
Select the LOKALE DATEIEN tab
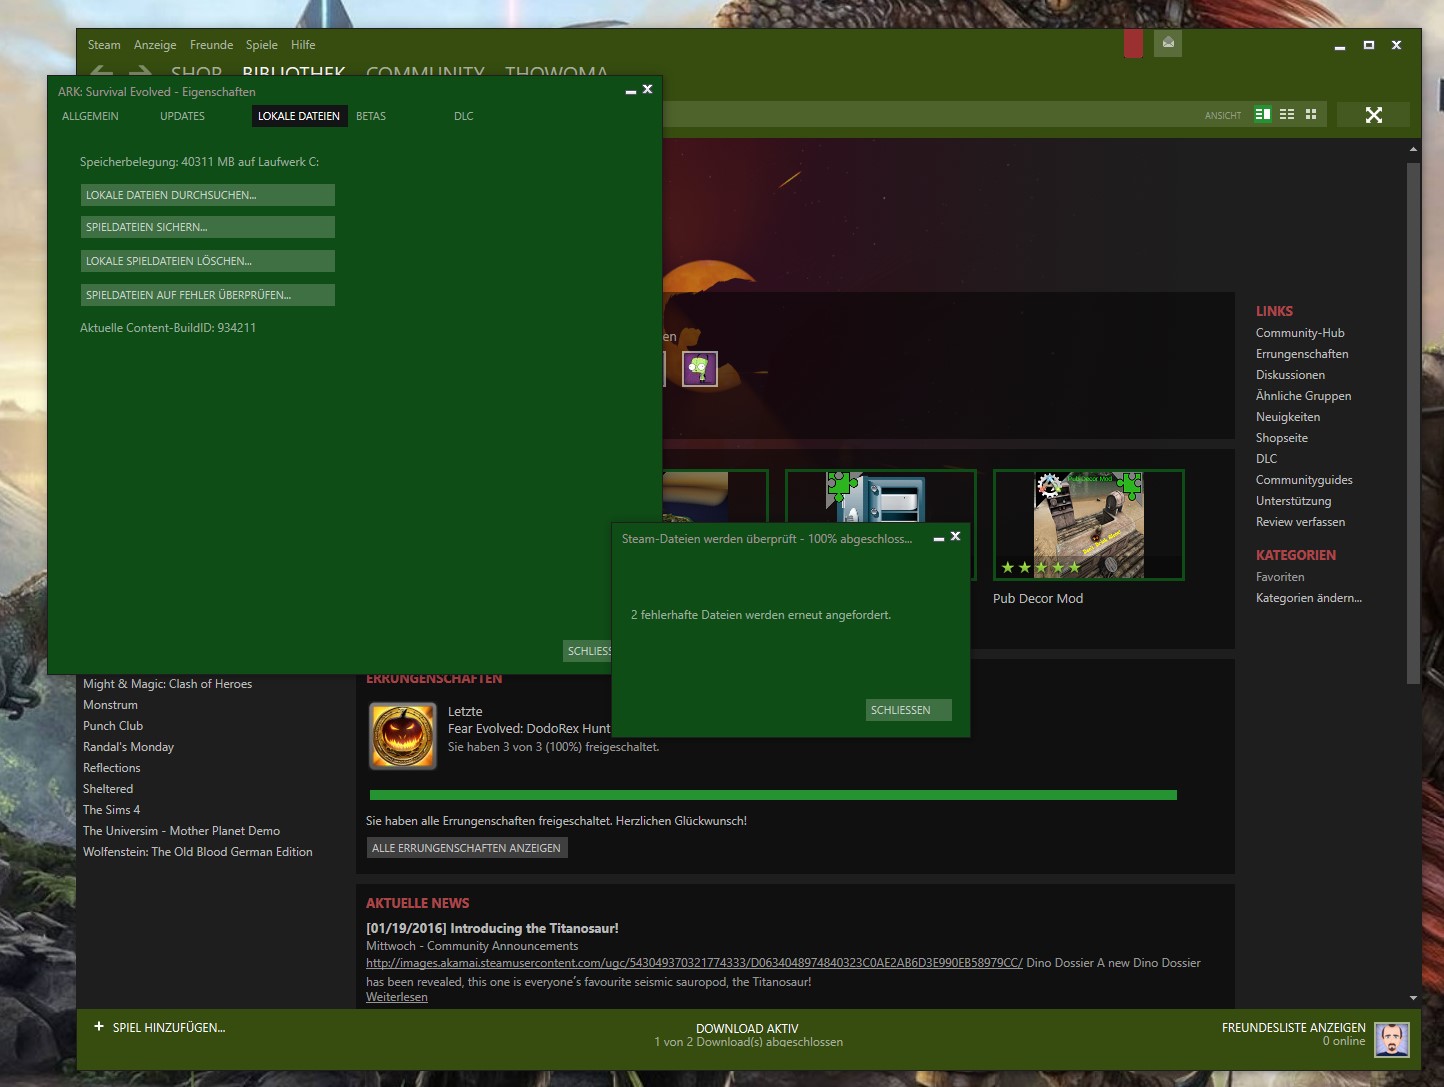click(299, 116)
